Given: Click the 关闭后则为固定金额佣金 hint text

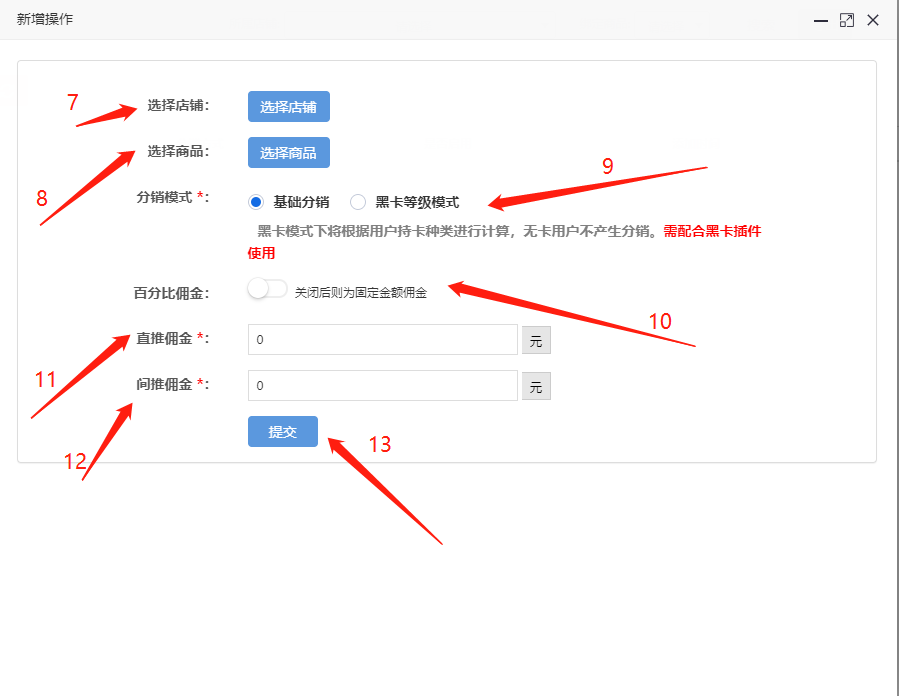Looking at the screenshot, I should tap(360, 293).
